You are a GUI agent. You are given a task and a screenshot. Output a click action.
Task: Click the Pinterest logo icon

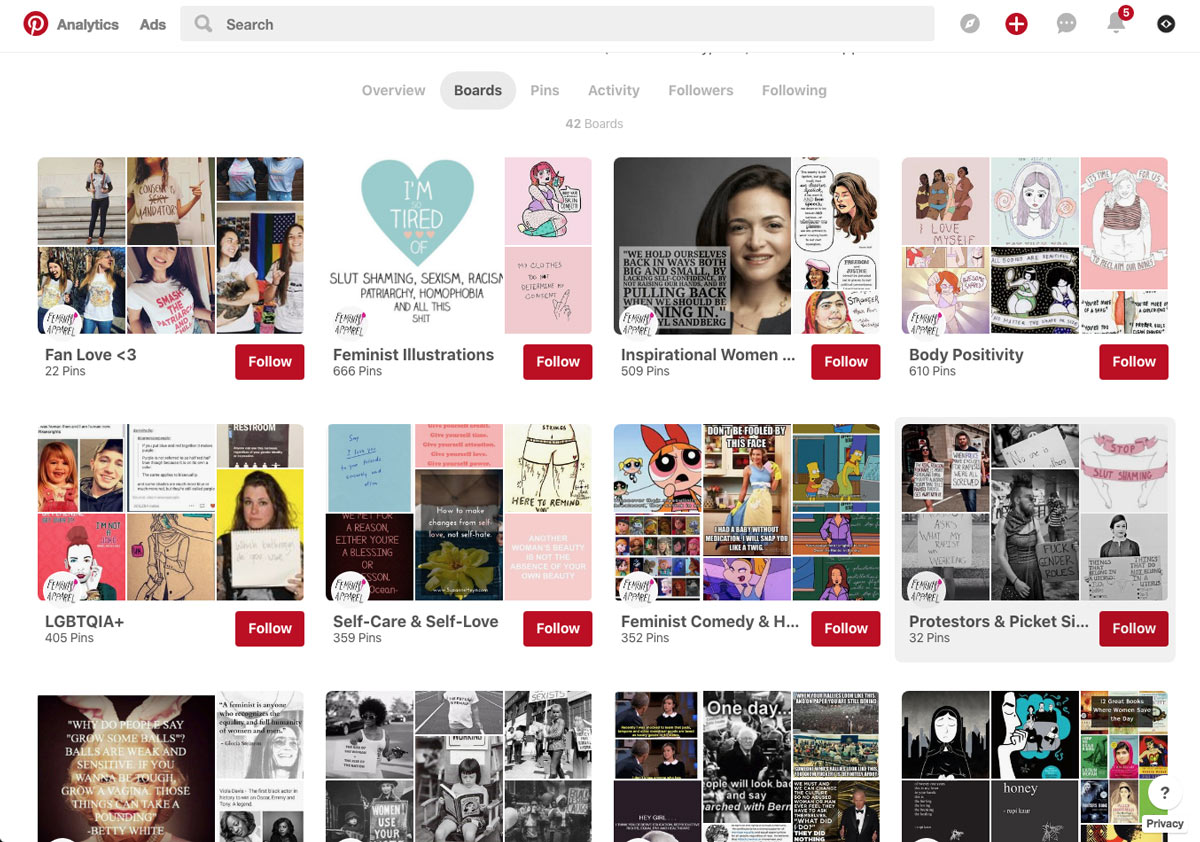(35, 23)
